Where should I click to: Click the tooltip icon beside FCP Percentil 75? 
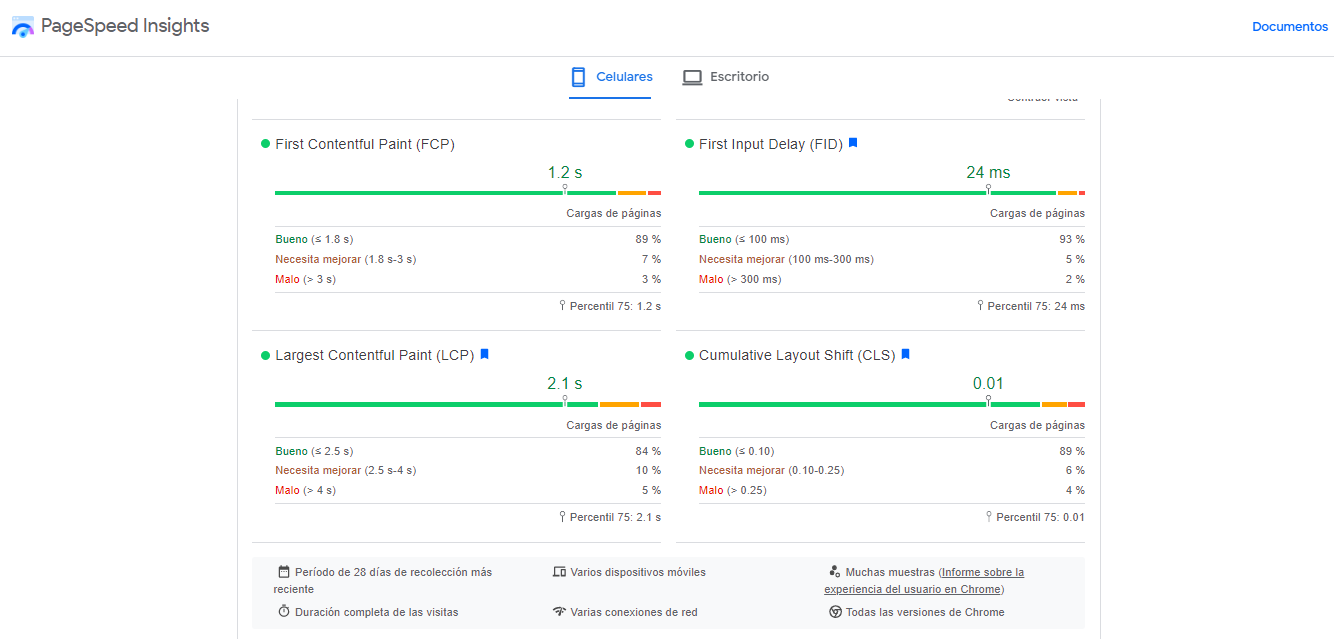(563, 306)
